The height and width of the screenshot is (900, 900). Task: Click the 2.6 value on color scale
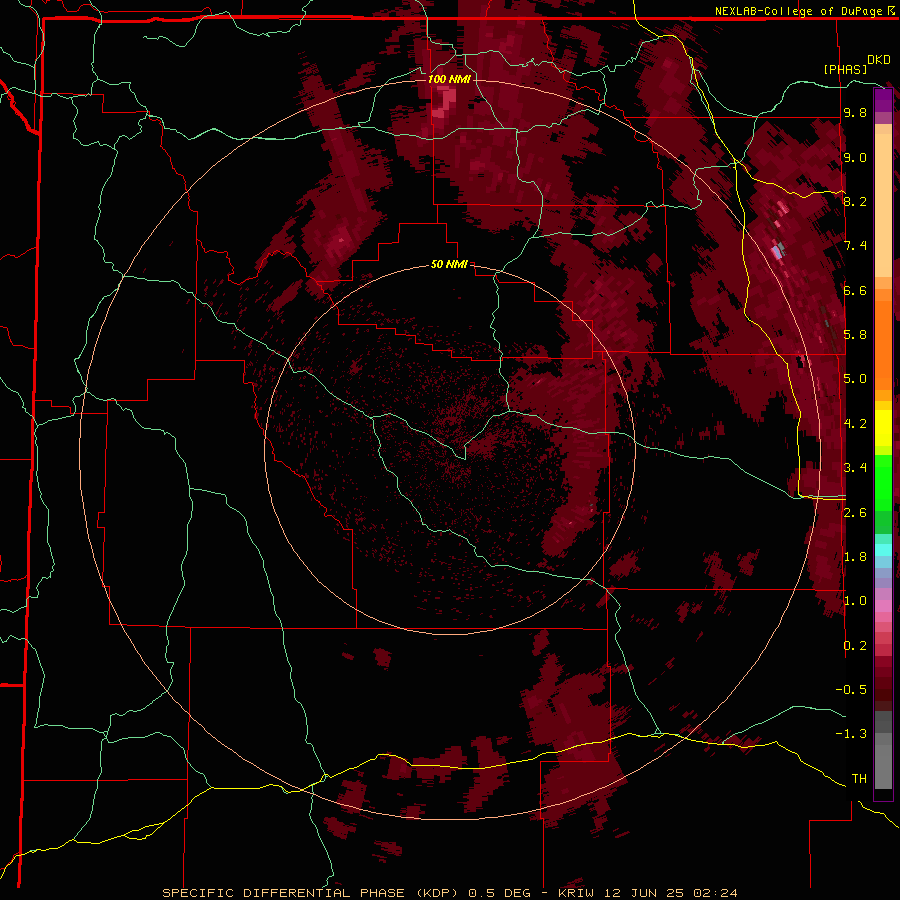click(855, 513)
